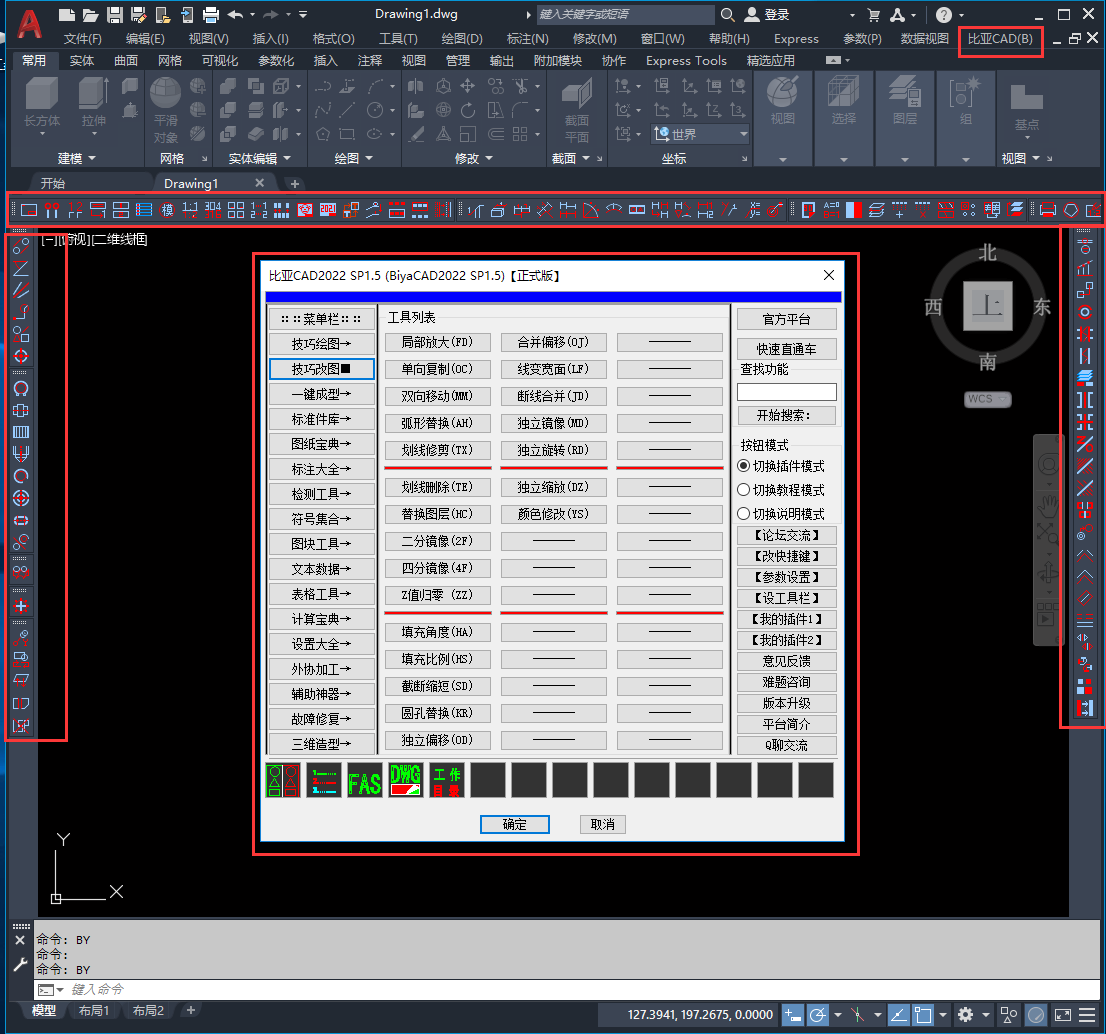The image size is (1106, 1034).
Task: Click the 截面平面 section plane tool
Action: 576,111
